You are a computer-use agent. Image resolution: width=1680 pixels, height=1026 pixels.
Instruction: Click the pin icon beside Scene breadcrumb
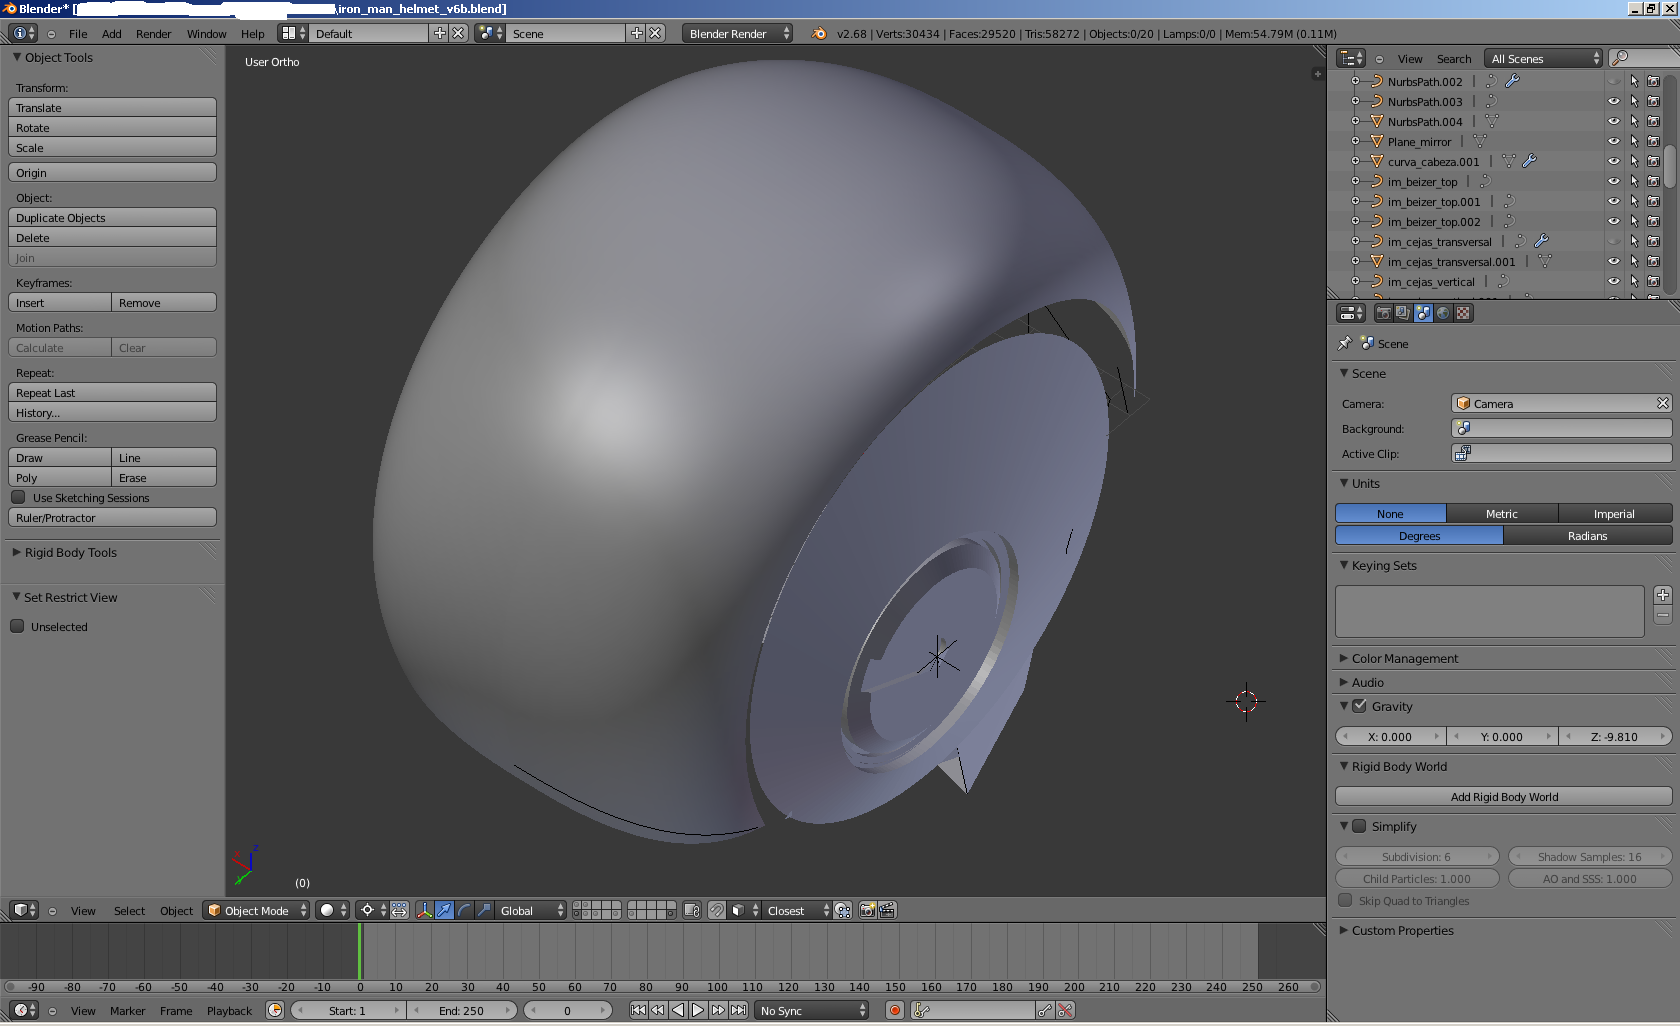pyautogui.click(x=1345, y=343)
